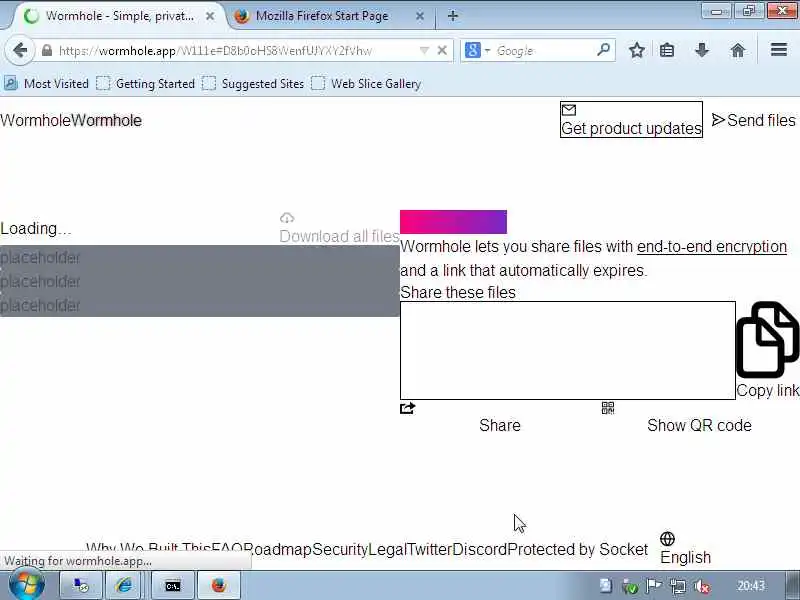Open the Security footer link
The height and width of the screenshot is (600, 800).
(x=340, y=549)
